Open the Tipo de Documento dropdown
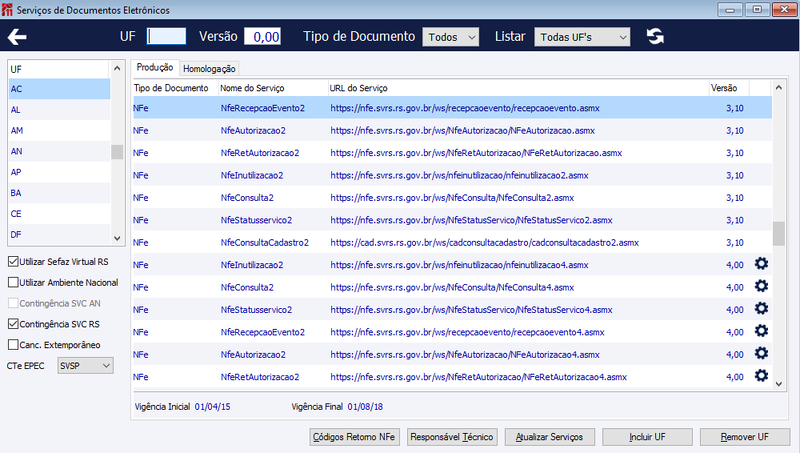 pos(451,37)
